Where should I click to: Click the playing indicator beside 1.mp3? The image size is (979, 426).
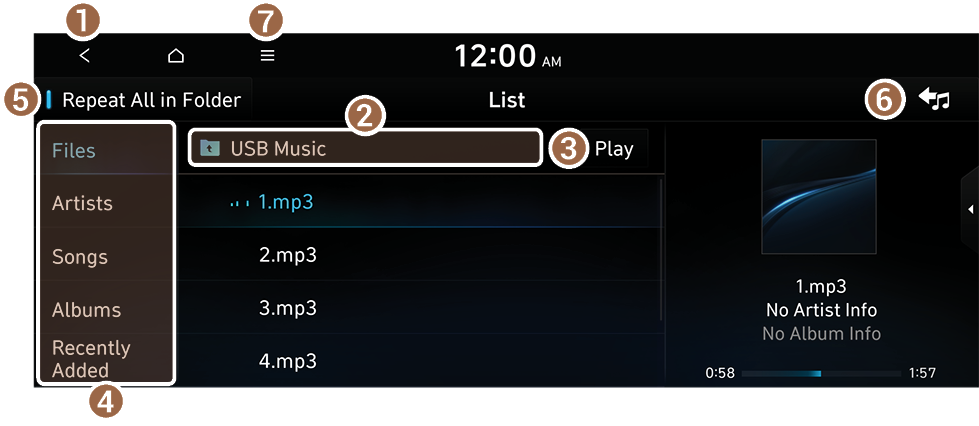pyautogui.click(x=240, y=203)
